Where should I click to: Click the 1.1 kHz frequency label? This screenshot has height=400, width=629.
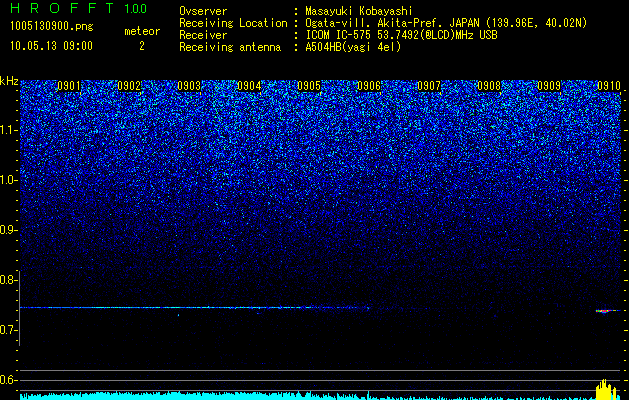click(8, 130)
